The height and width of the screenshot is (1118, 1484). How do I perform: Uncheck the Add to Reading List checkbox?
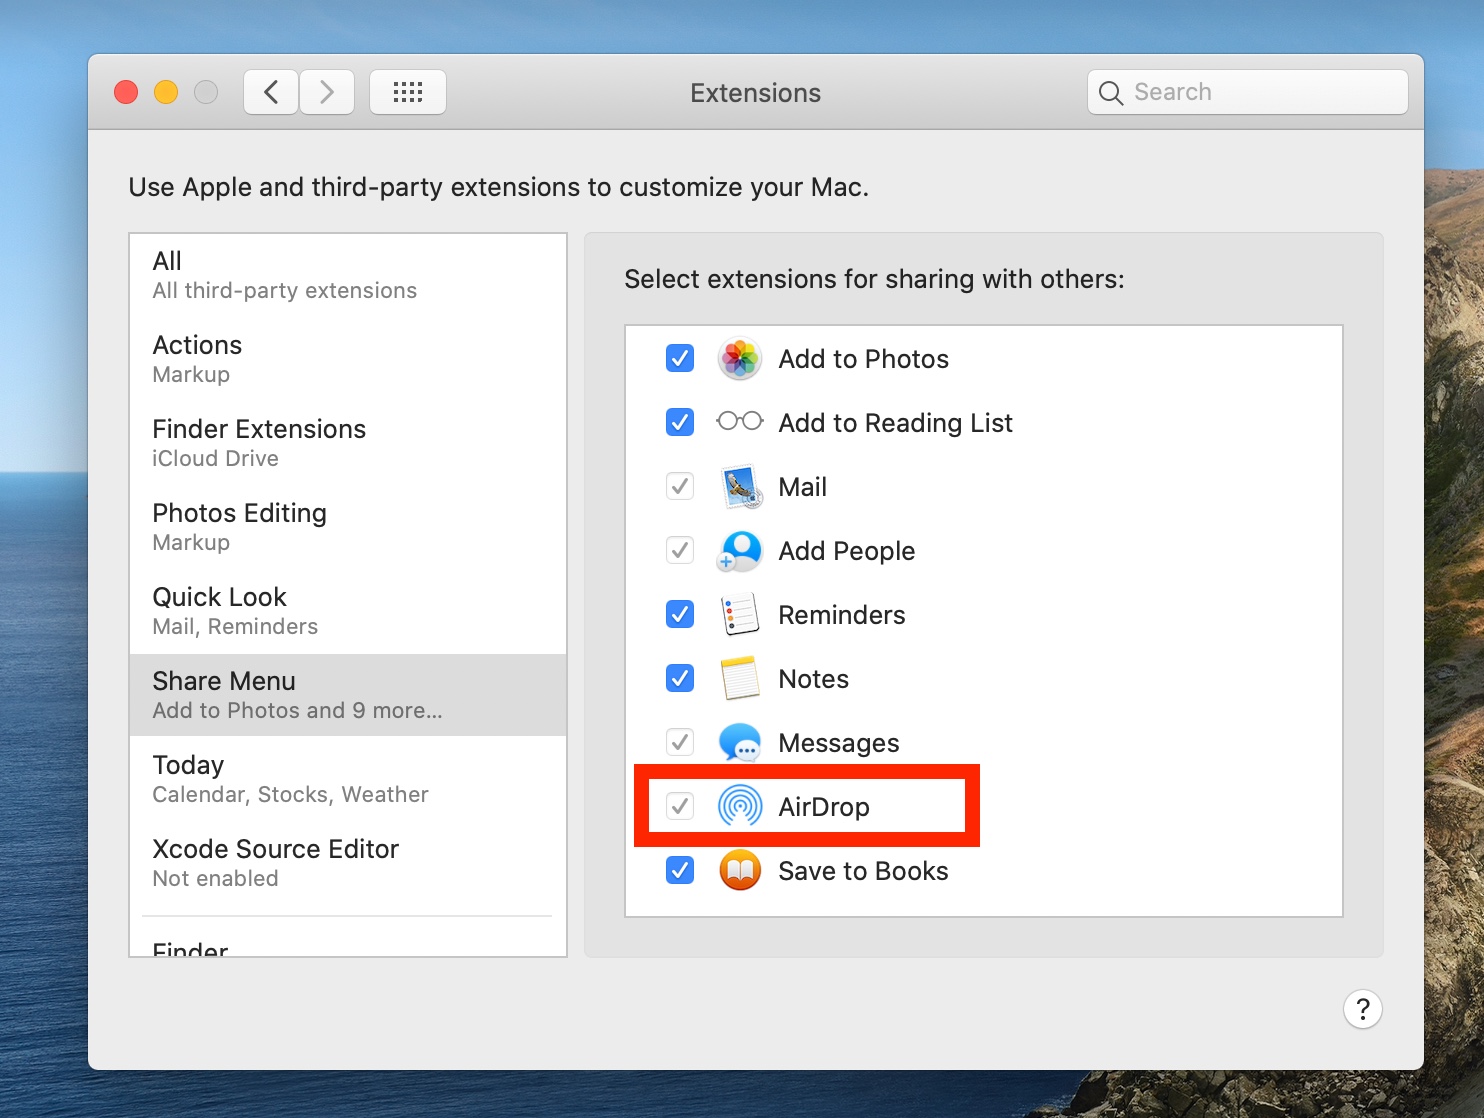click(x=680, y=422)
